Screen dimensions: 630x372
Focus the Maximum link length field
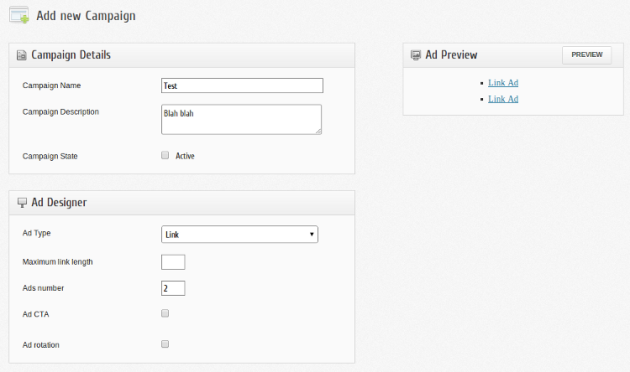pos(173,262)
